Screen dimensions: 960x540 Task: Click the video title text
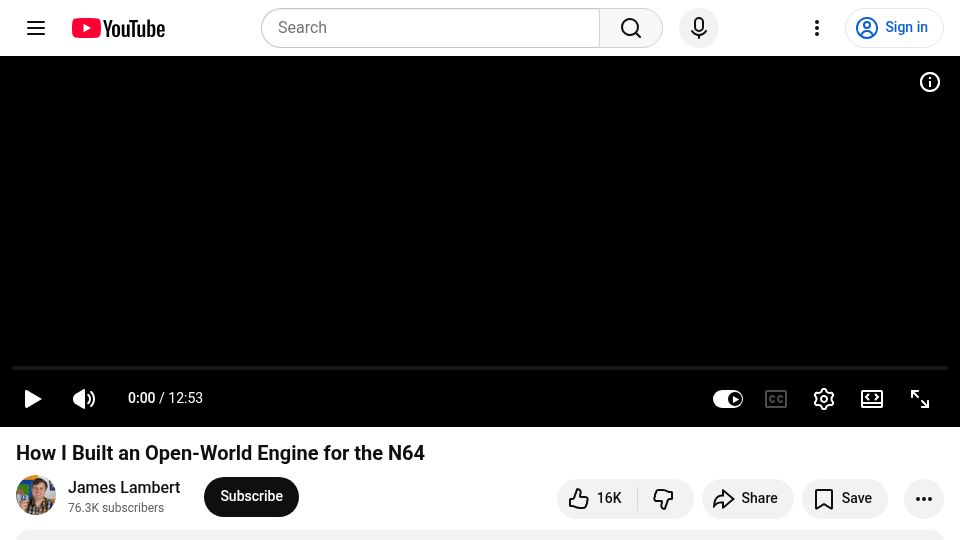(x=220, y=453)
